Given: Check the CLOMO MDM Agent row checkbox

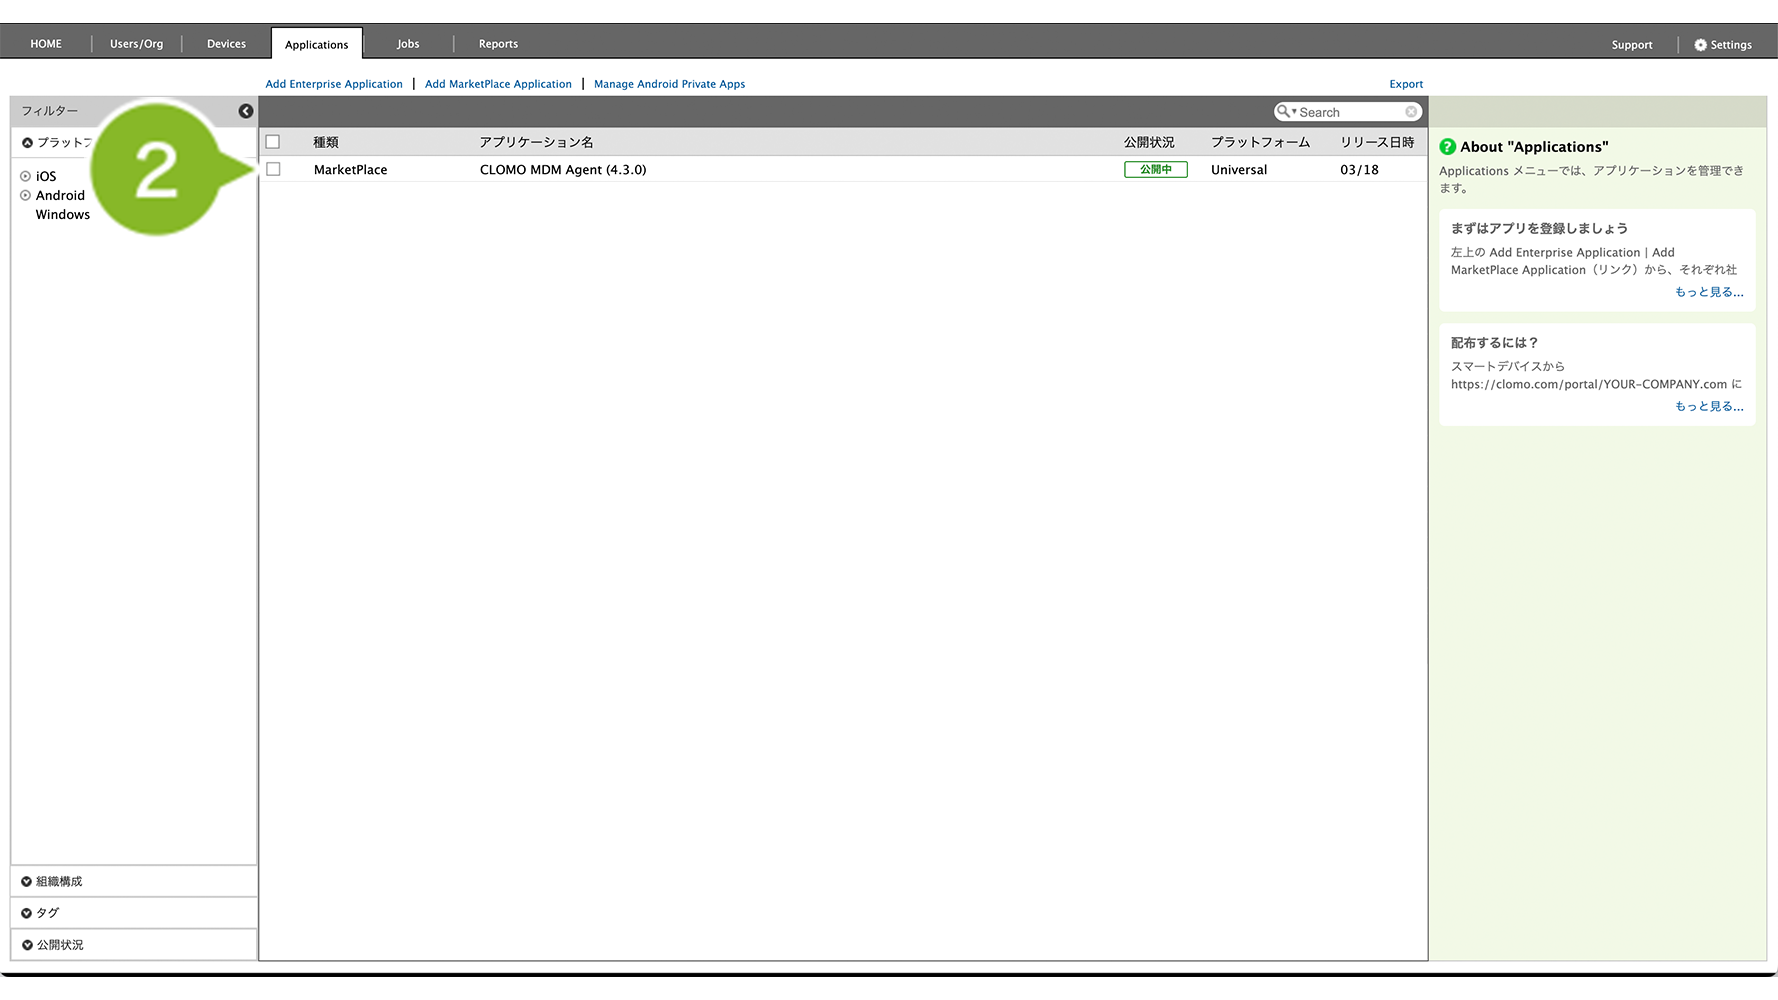Looking at the screenshot, I should 273,170.
